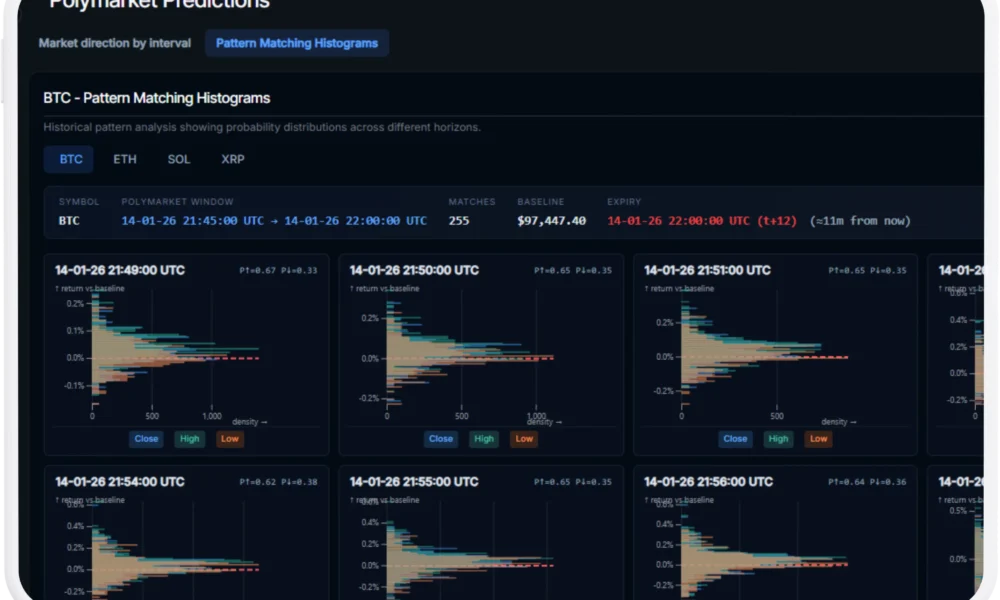Toggle Close series in 21:51:00 histogram
Viewport: 1000px width, 600px height.
[735, 439]
